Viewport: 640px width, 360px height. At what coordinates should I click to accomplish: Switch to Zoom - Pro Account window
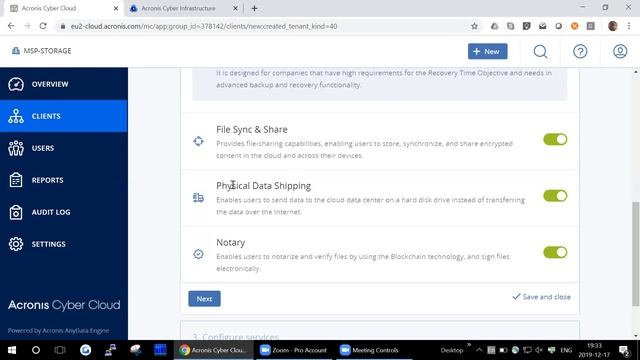click(294, 350)
